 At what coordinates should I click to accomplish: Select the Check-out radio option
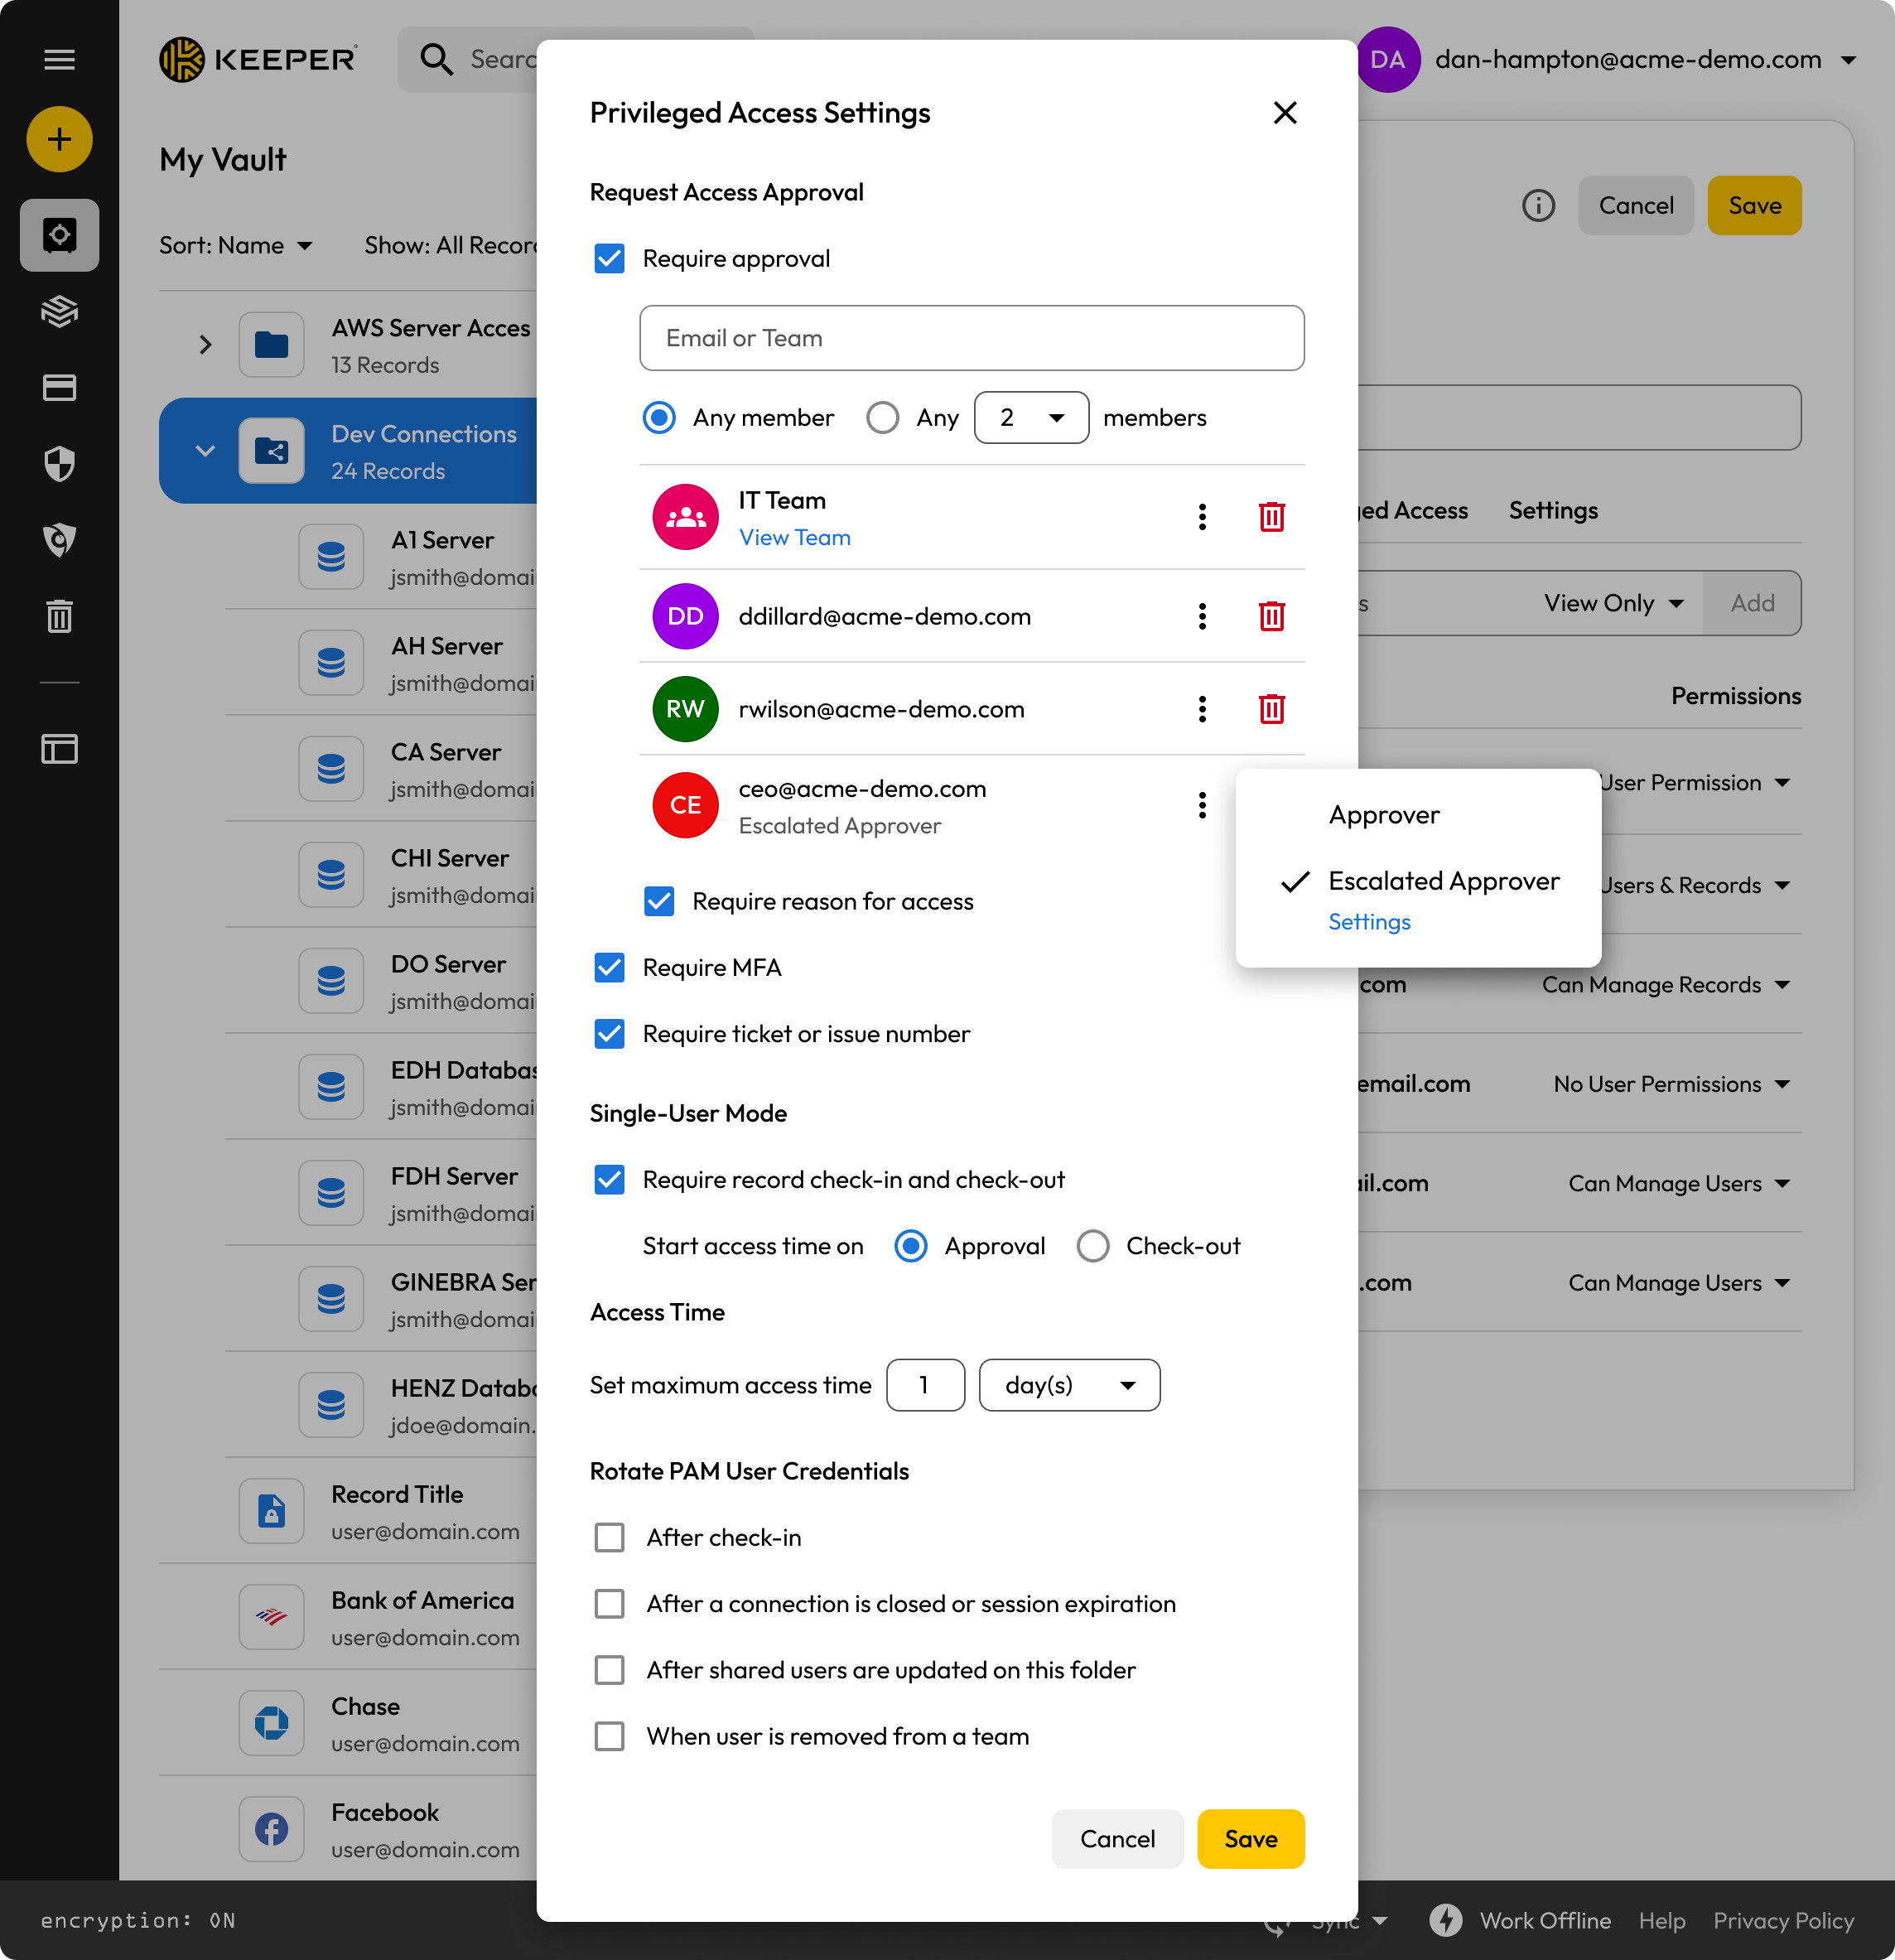tap(1092, 1246)
